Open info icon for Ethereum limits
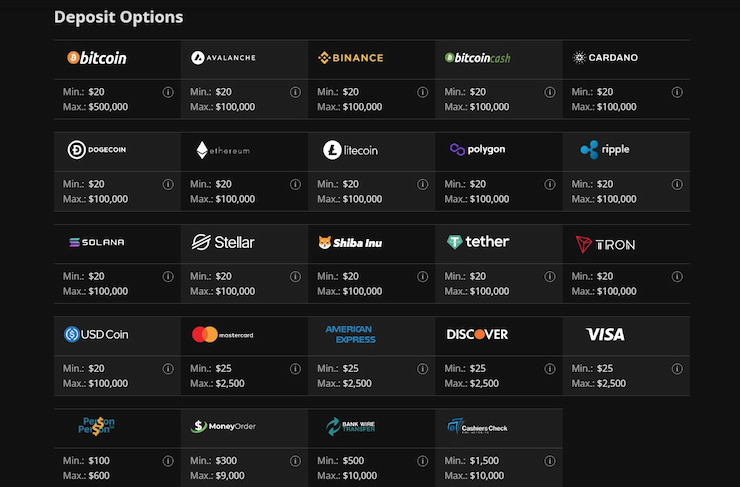 pos(295,184)
